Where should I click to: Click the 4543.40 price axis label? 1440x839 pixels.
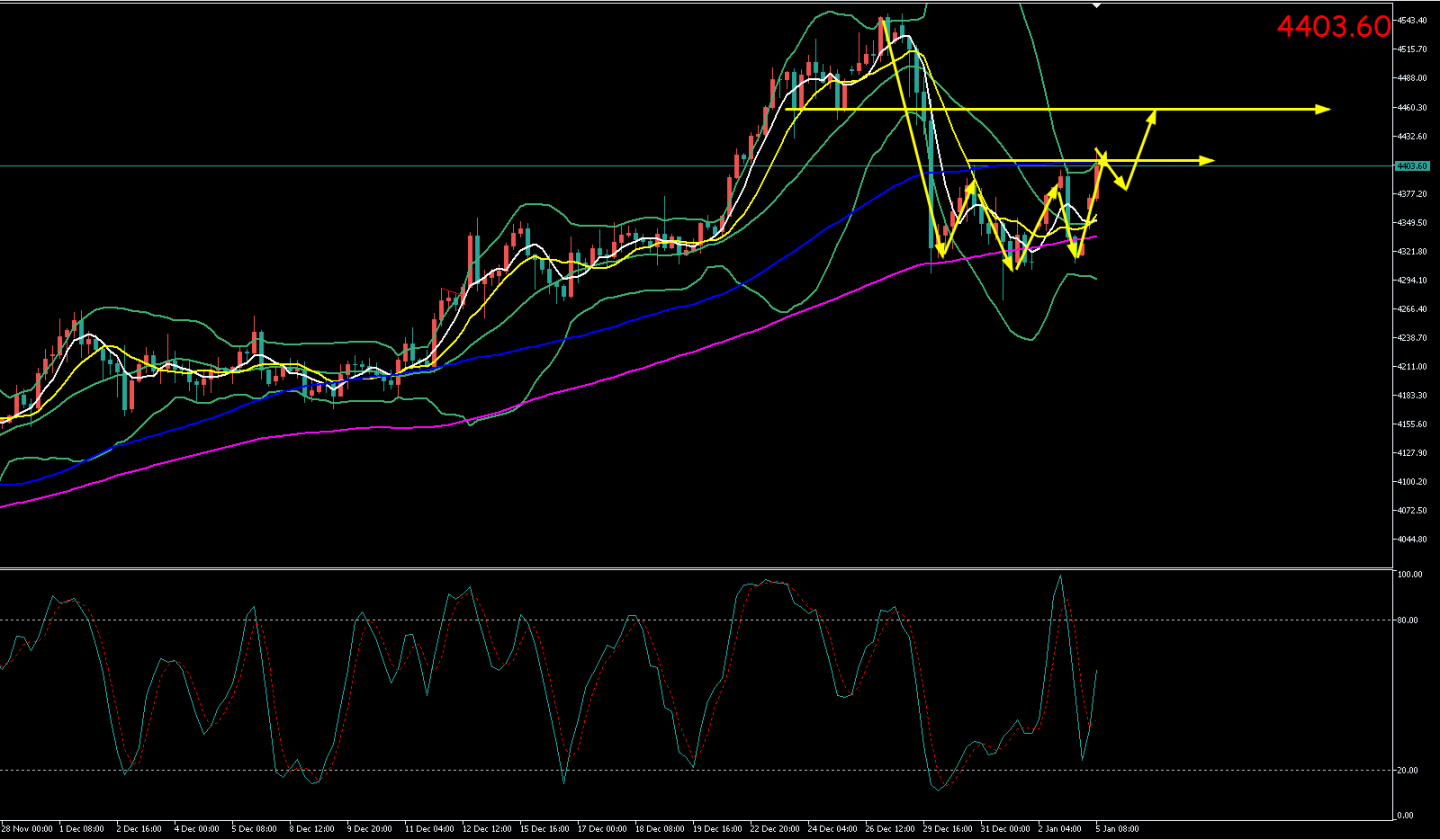[x=1412, y=21]
